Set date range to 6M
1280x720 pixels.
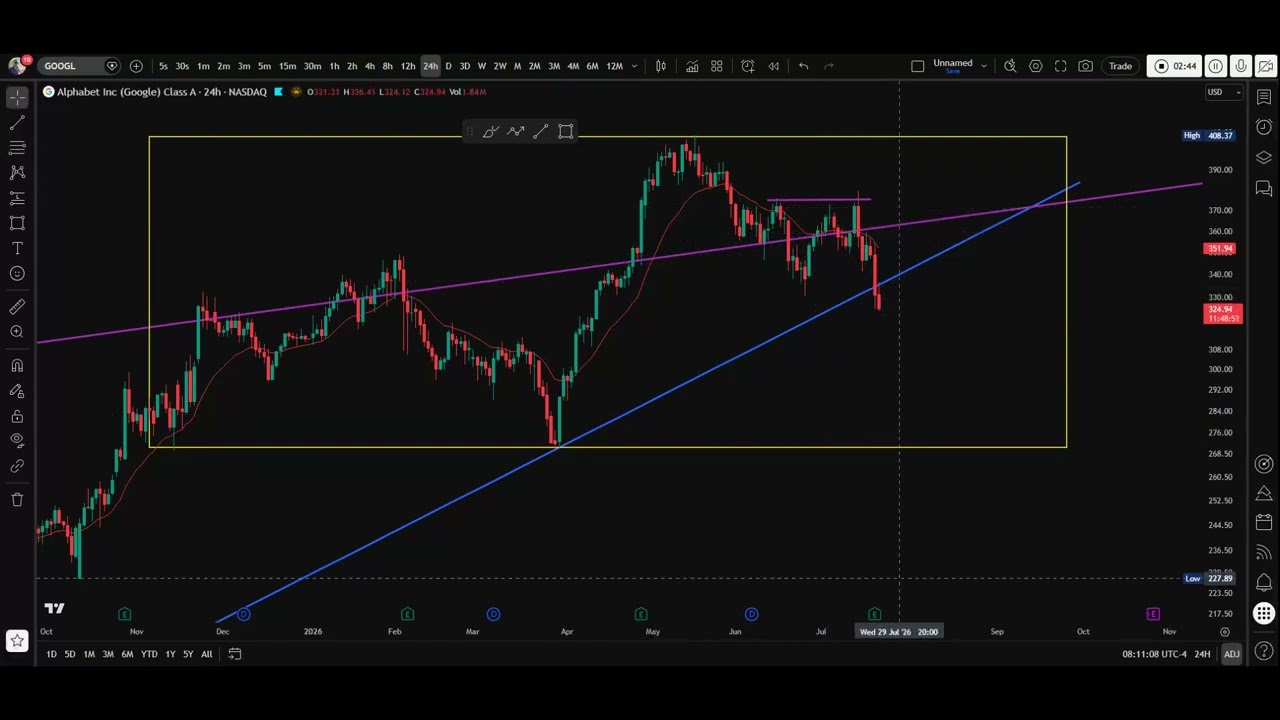coord(127,654)
